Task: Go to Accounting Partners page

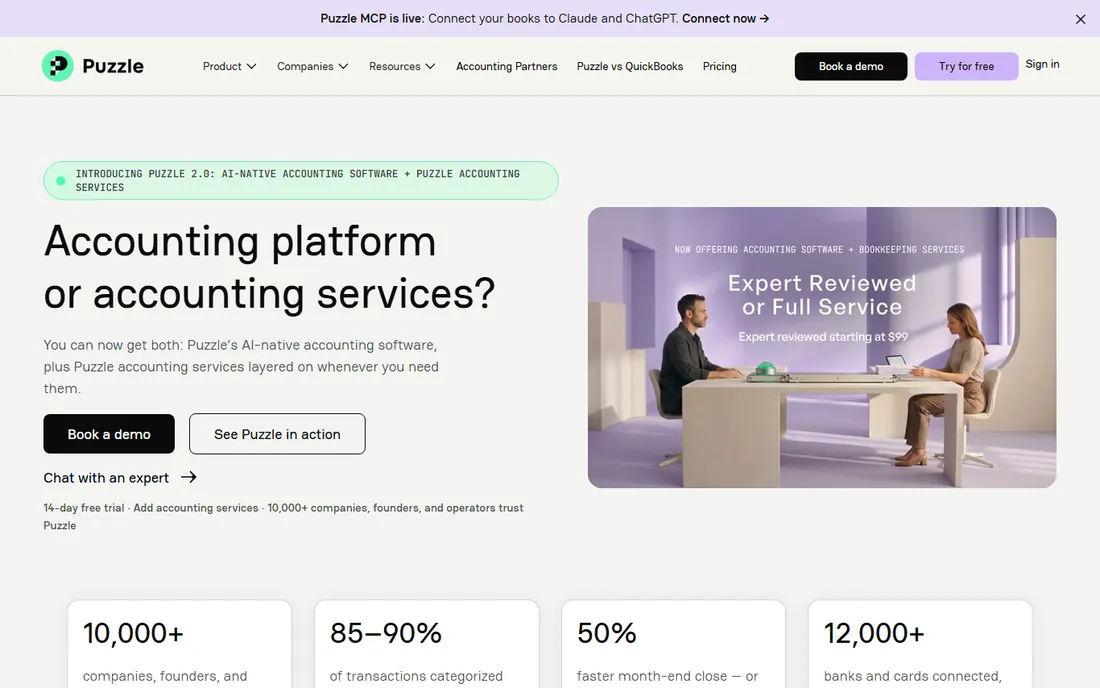Action: click(507, 67)
